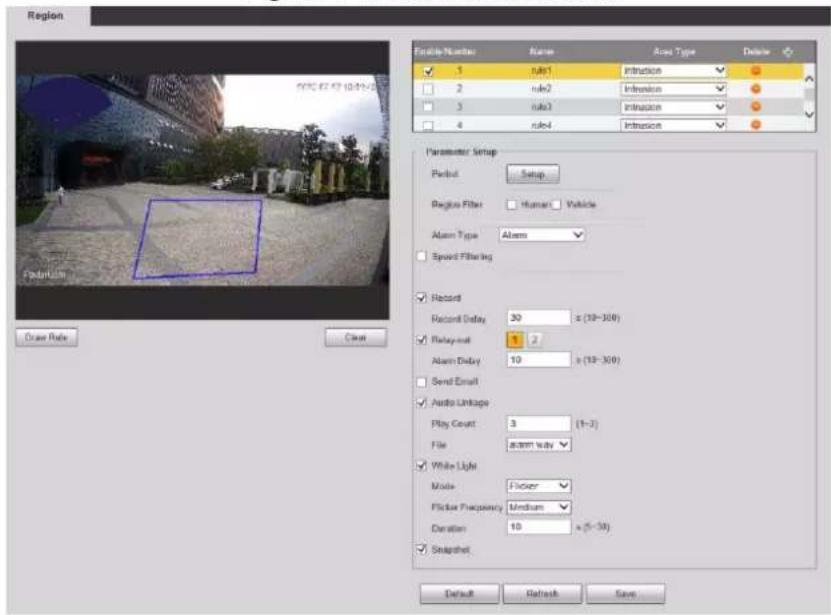Image resolution: width=831 pixels, height=615 pixels.
Task: Open the audio File dropdown
Action: pos(538,445)
